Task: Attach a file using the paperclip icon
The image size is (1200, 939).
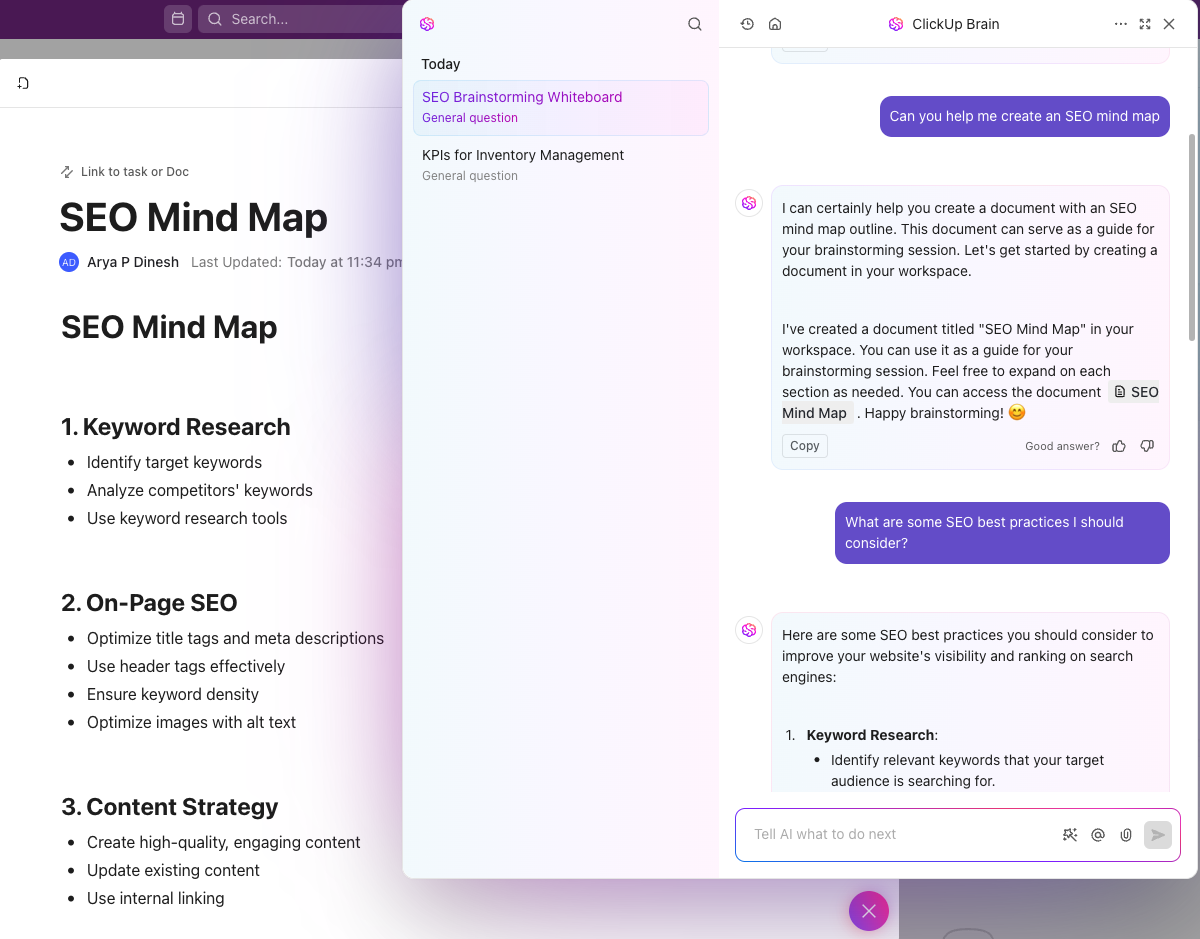Action: tap(1125, 834)
